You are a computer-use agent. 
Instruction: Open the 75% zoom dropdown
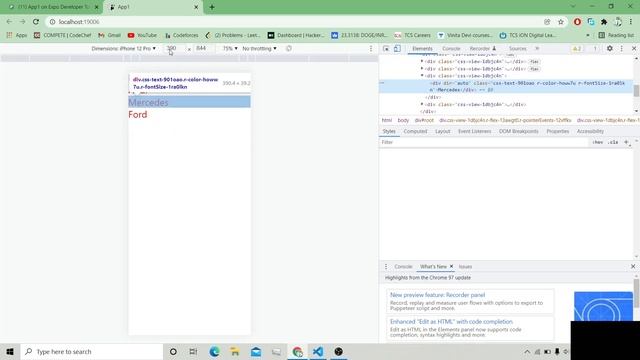click(x=230, y=48)
